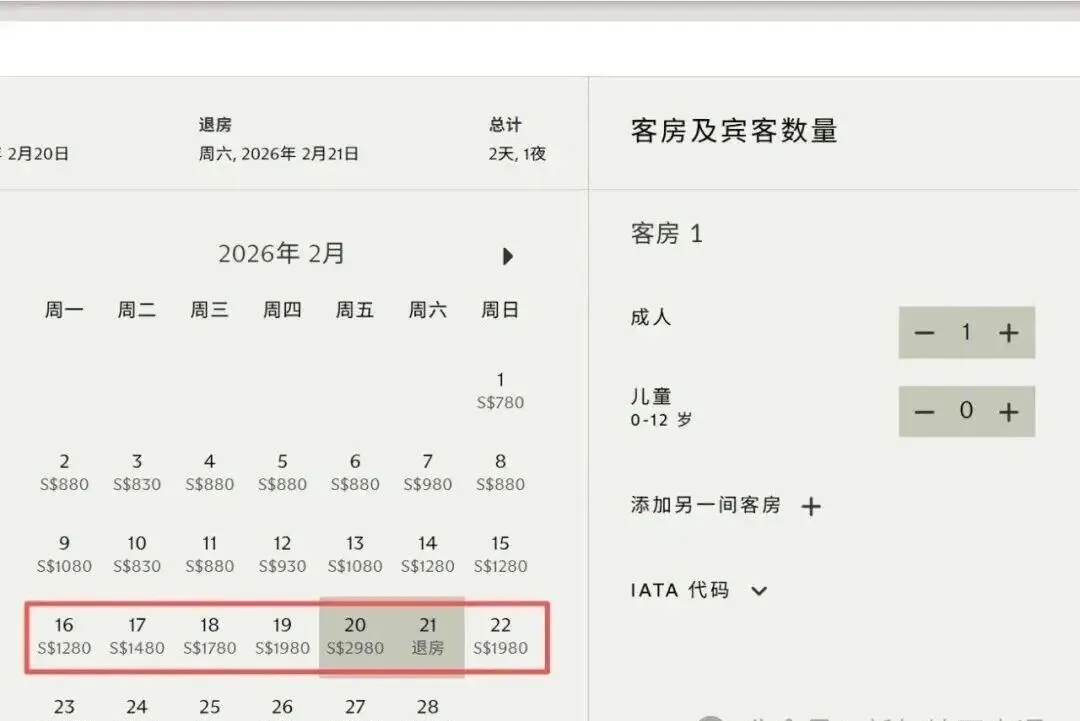Click the 客房 1 label
This screenshot has height=721, width=1080.
667,233
